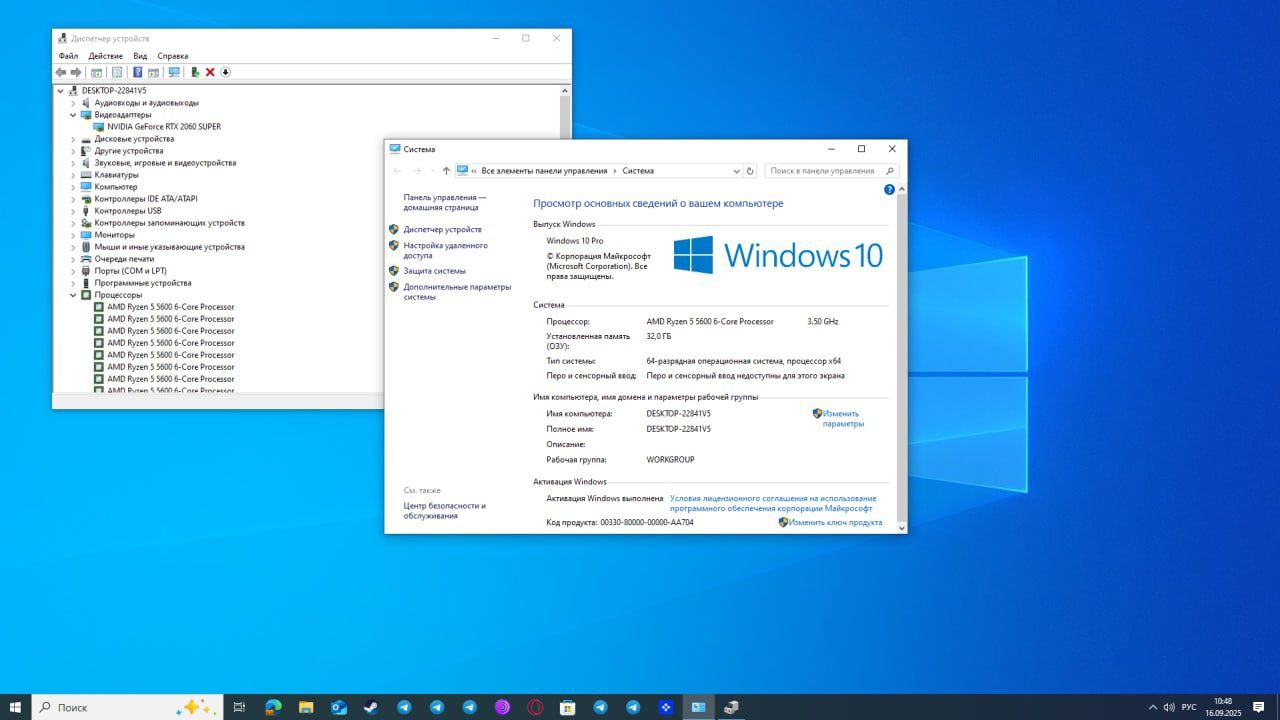This screenshot has height=720, width=1280.
Task: Open Properties via the Device Manager toolbar icon
Action: click(117, 72)
